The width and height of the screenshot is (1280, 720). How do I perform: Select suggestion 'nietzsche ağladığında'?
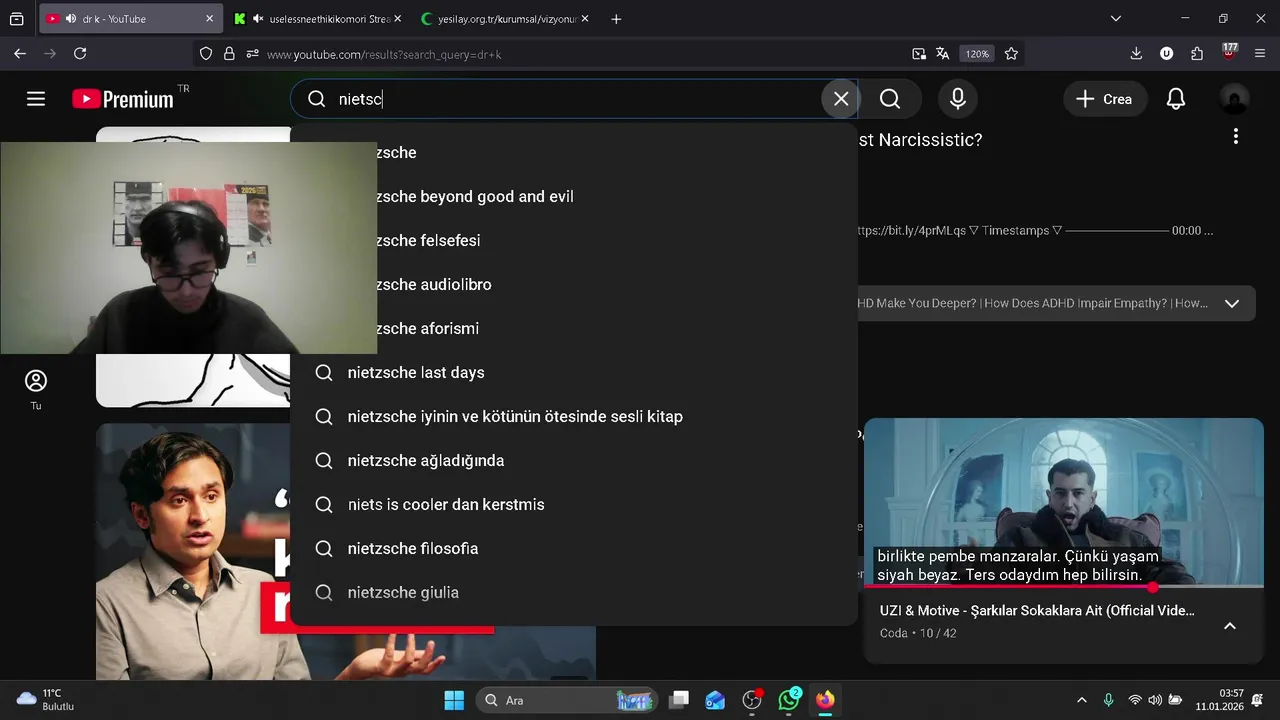(574, 461)
